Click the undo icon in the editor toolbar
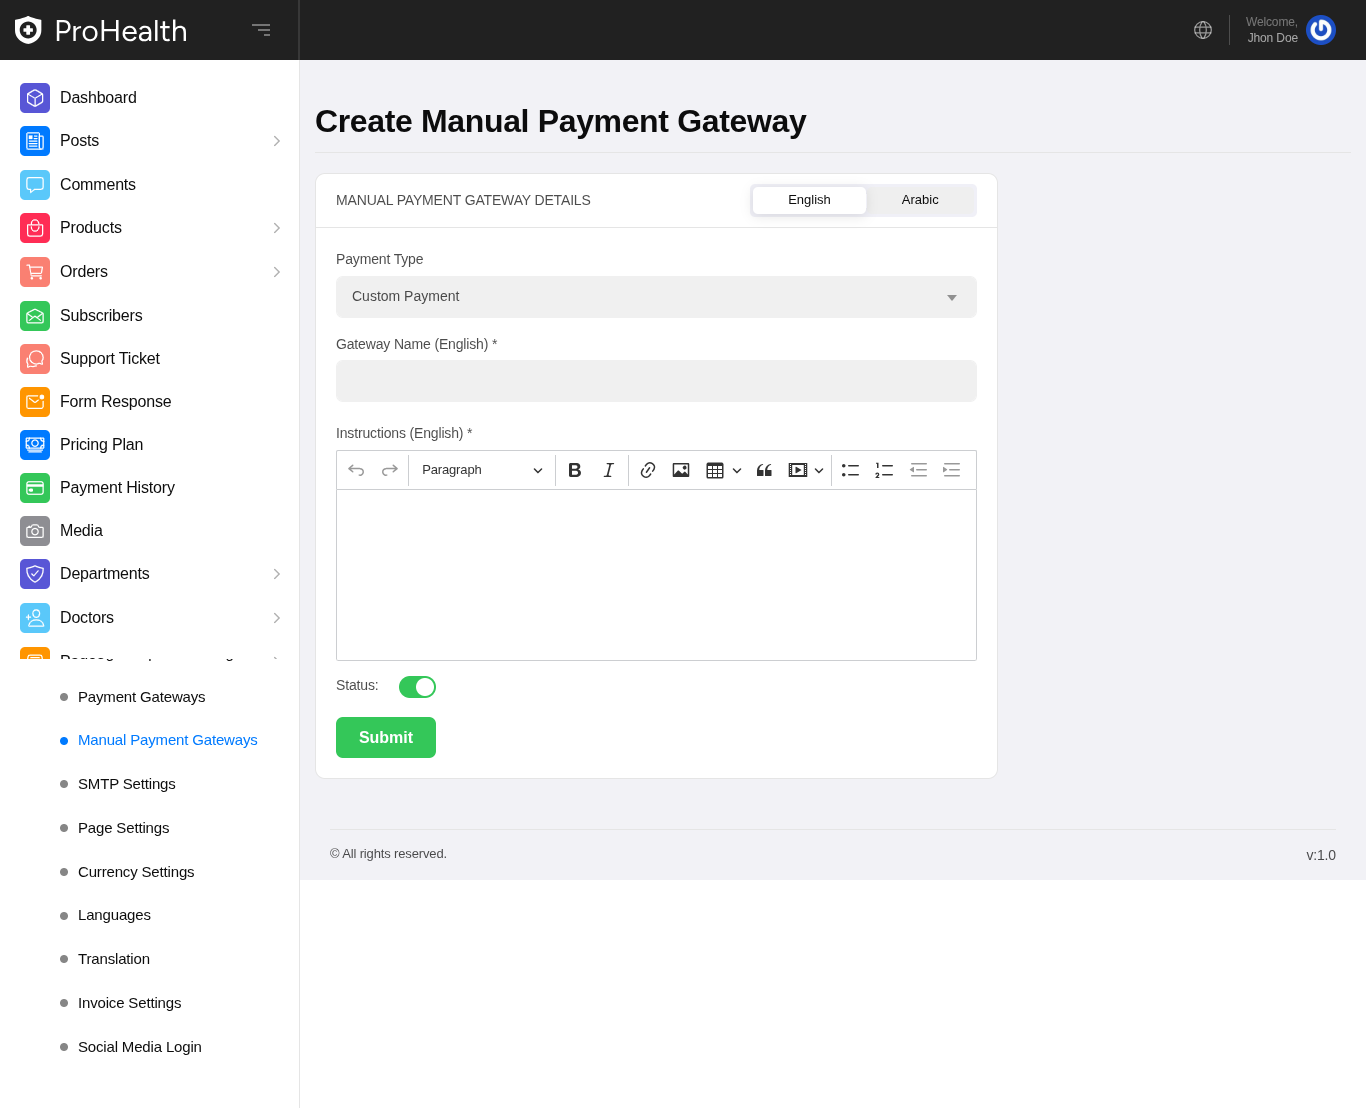This screenshot has width=1366, height=1108. click(x=356, y=470)
